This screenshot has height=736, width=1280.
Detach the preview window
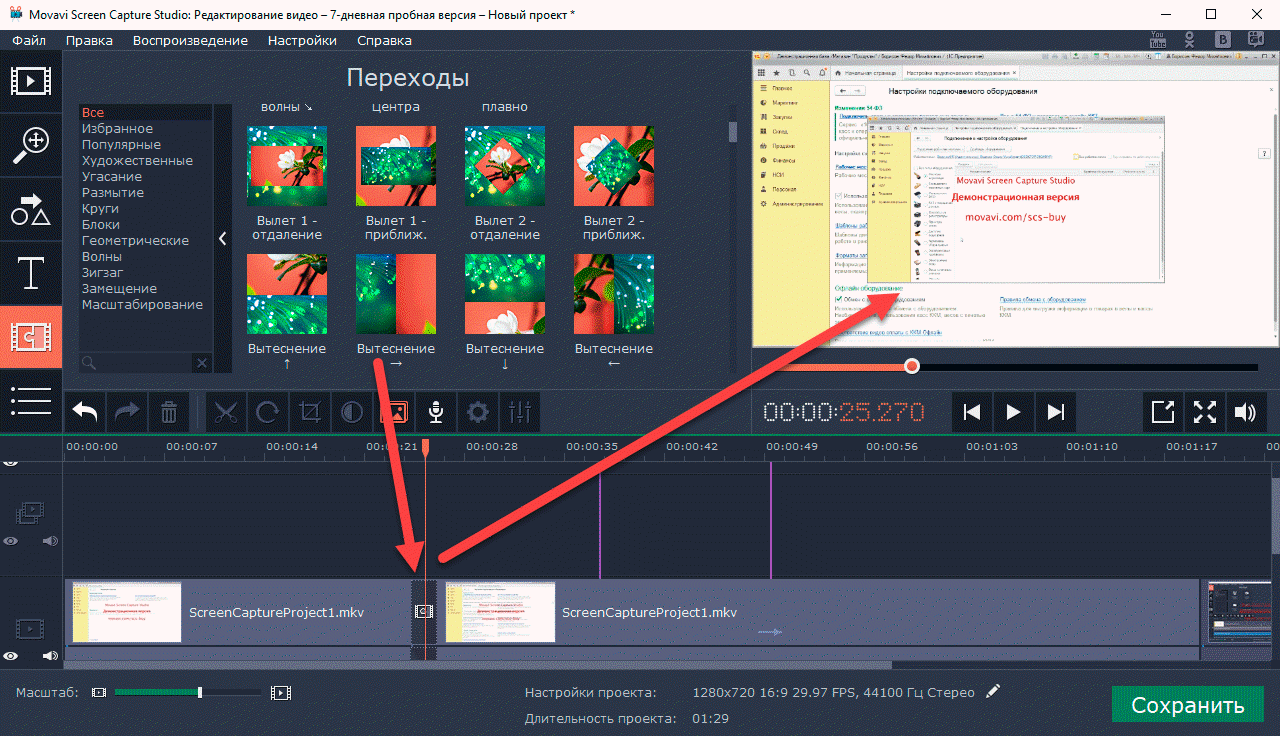[1164, 411]
